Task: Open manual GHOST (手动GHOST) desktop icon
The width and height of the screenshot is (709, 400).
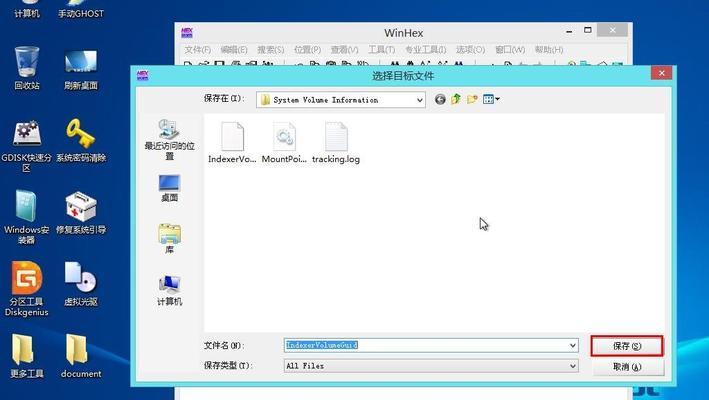Action: coord(81,10)
